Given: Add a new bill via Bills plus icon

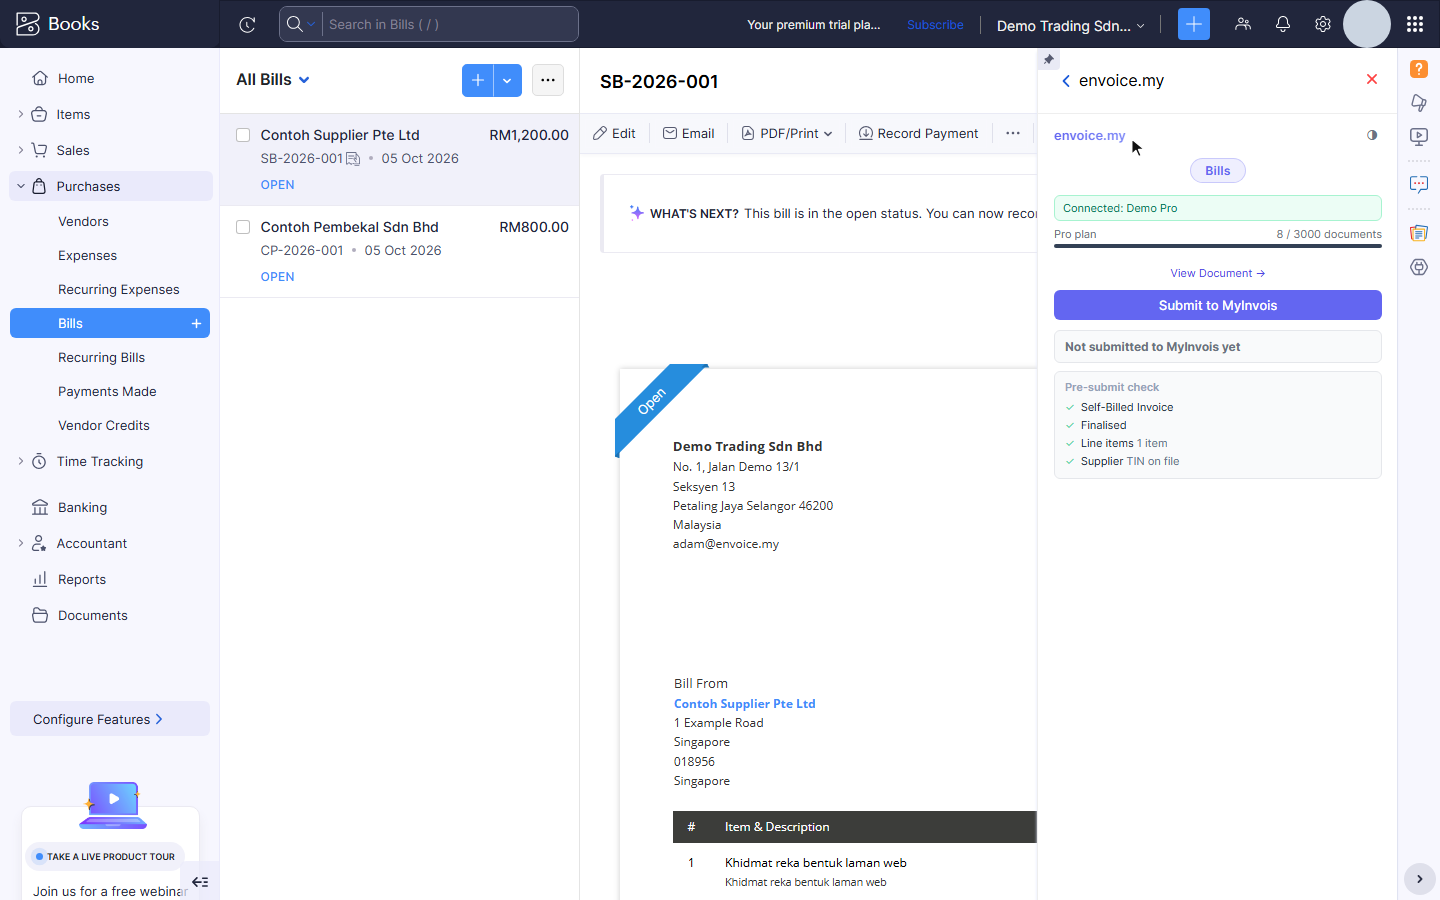Looking at the screenshot, I should 196,323.
